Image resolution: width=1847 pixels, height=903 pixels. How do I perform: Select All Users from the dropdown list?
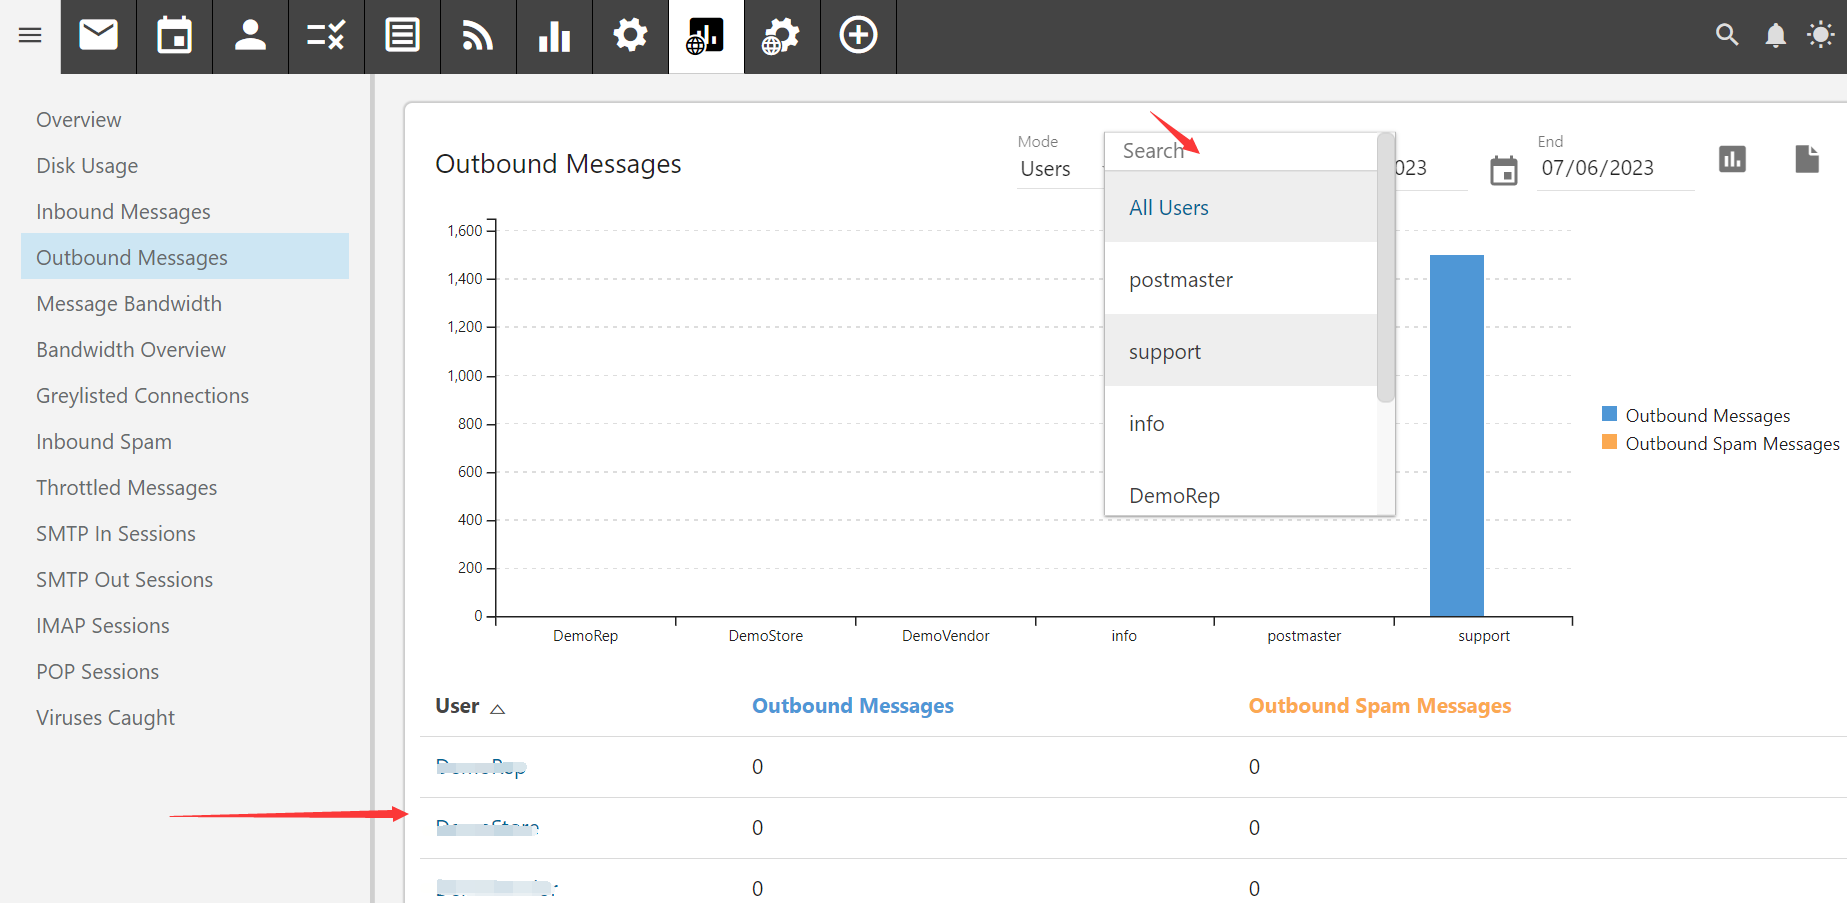tap(1168, 207)
